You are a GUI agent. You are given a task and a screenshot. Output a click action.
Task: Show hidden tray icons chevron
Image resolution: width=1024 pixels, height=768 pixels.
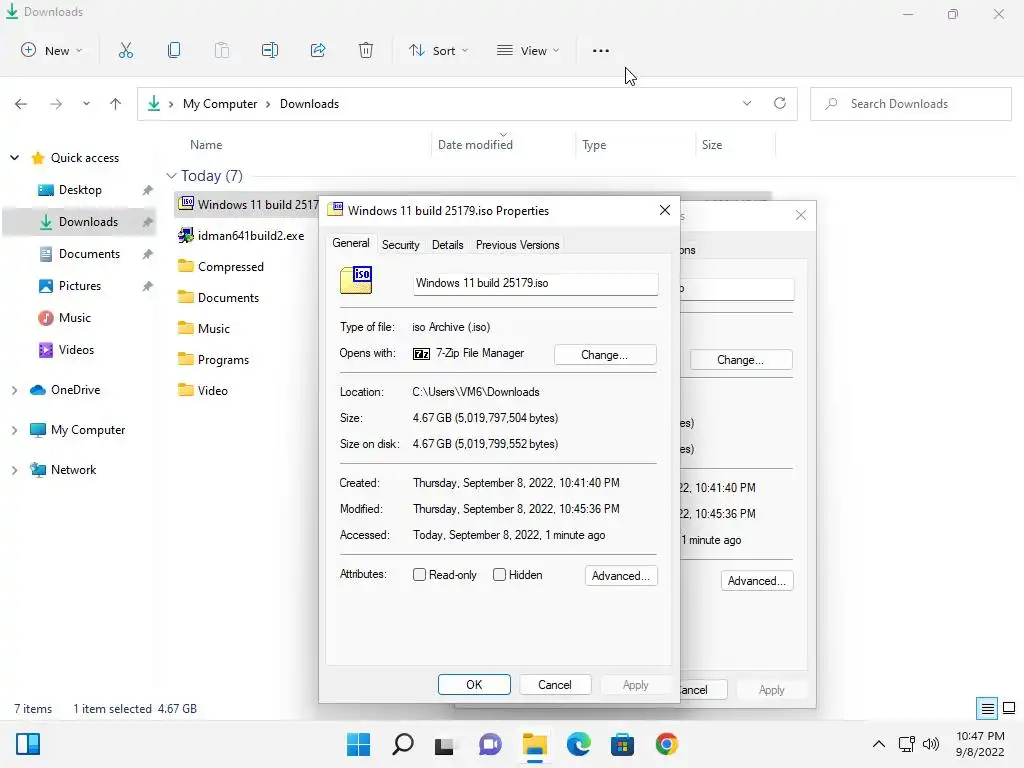(879, 744)
